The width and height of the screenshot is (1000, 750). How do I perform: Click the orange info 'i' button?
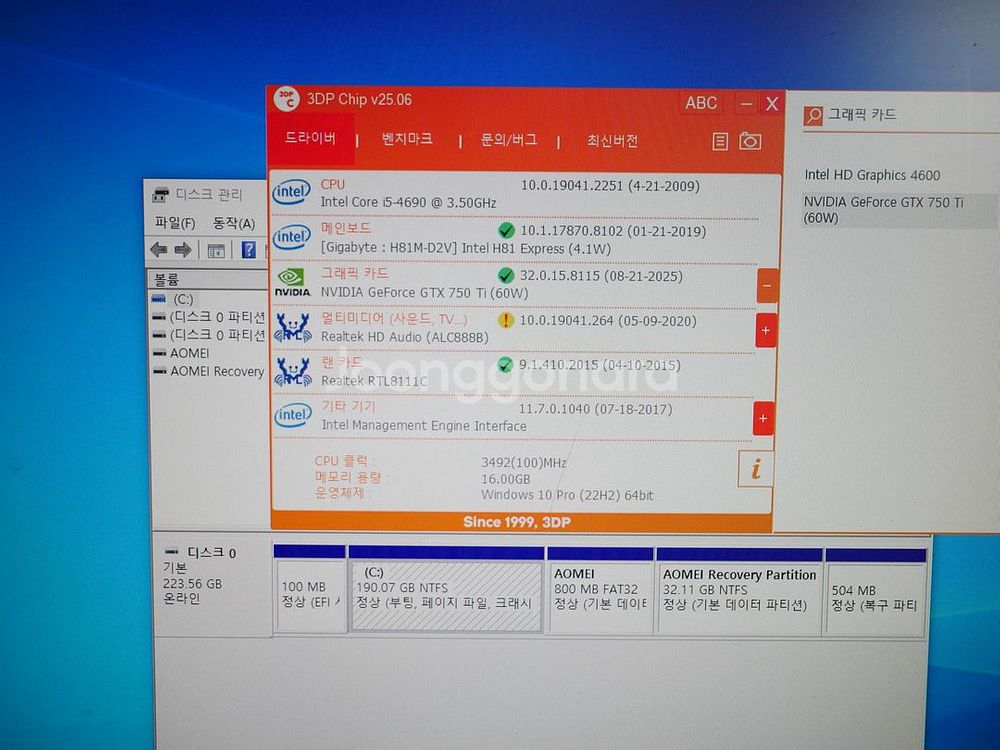[756, 469]
